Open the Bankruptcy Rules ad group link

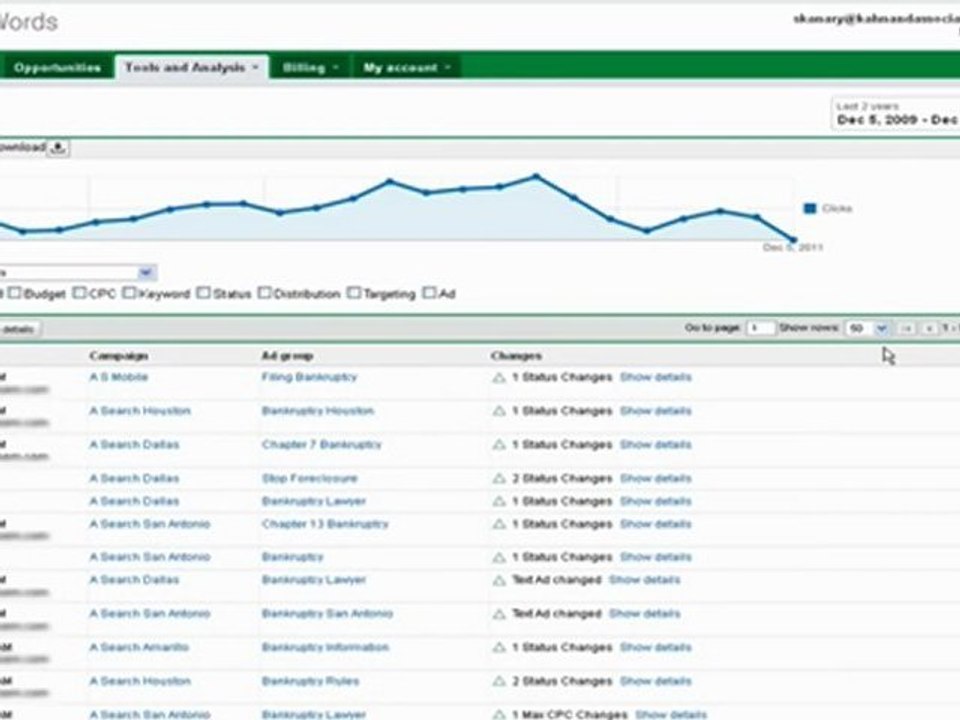tap(310, 681)
